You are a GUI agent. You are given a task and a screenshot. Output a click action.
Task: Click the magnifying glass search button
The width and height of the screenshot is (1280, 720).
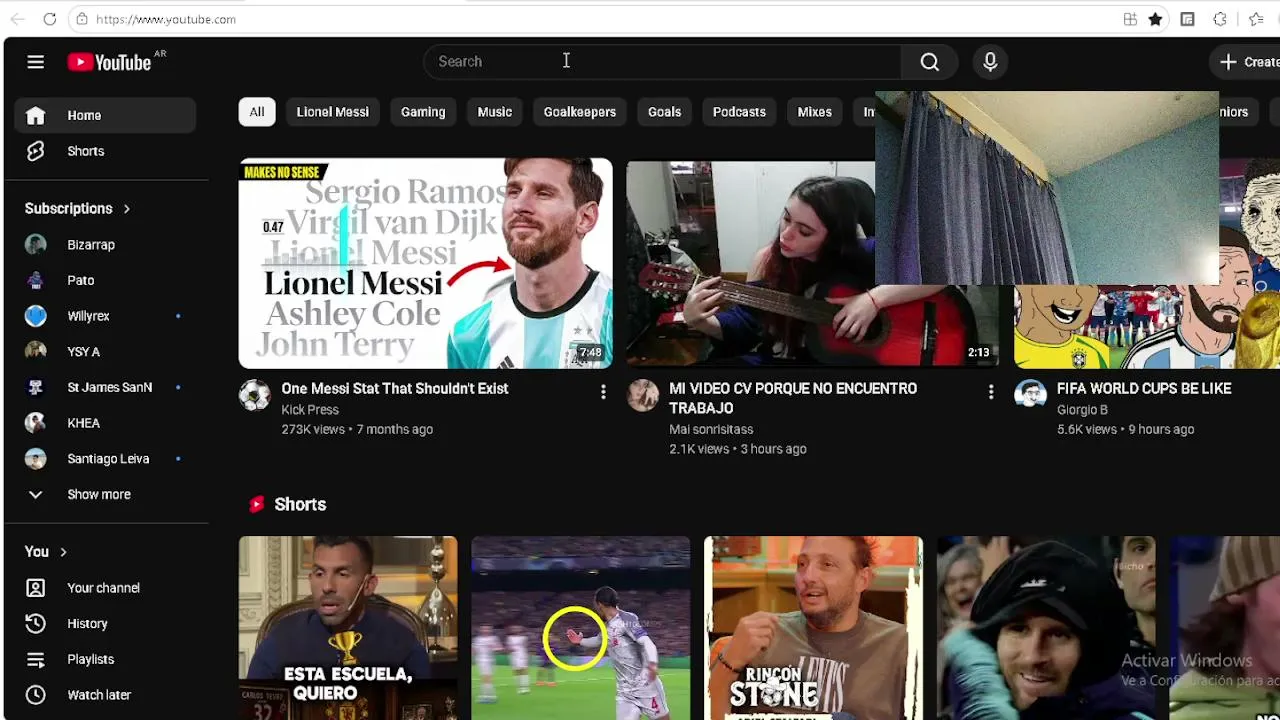coord(930,62)
